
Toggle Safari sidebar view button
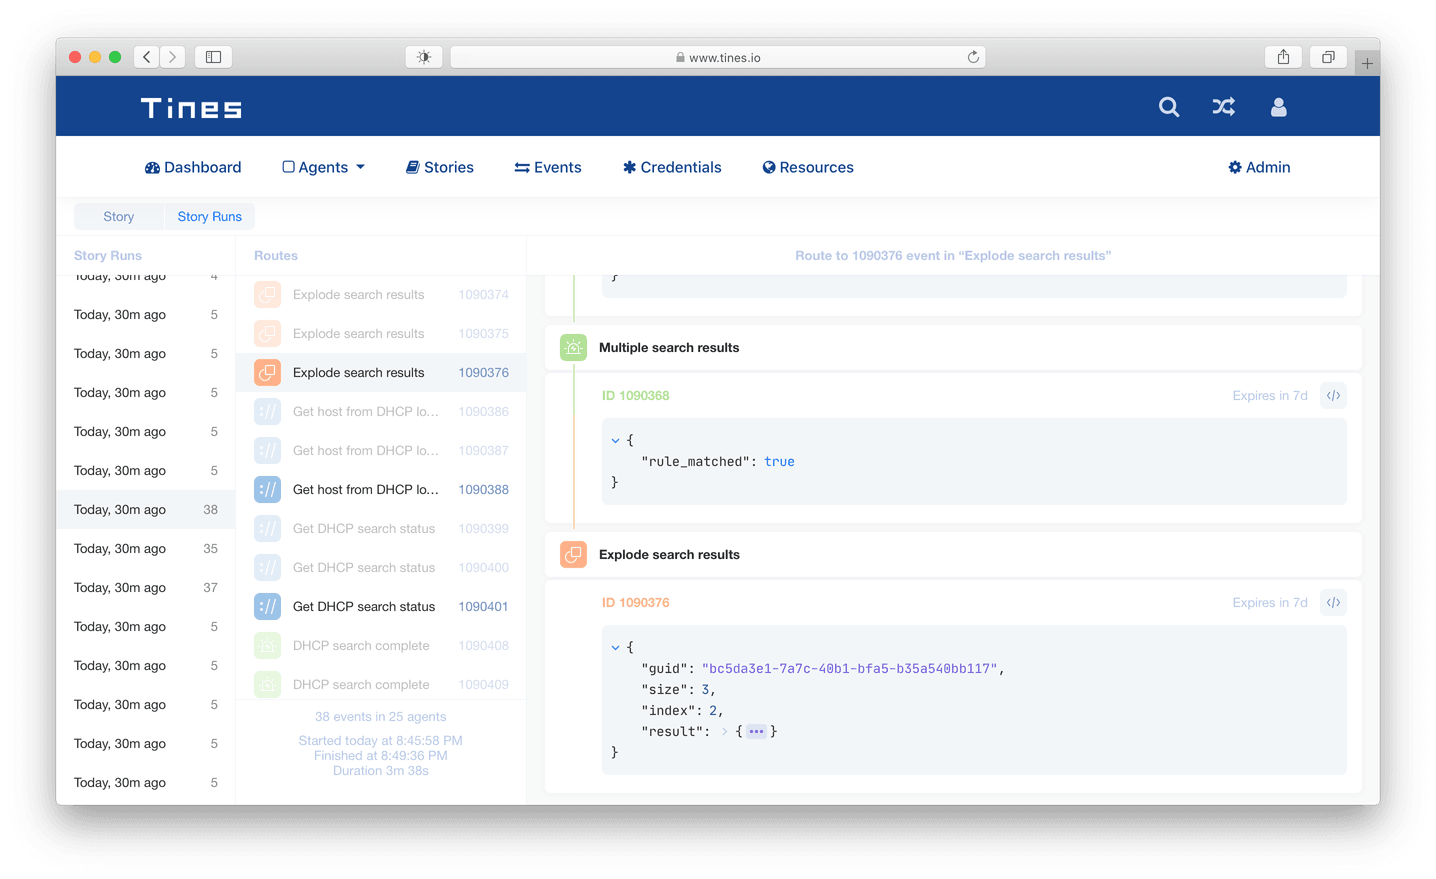click(213, 57)
